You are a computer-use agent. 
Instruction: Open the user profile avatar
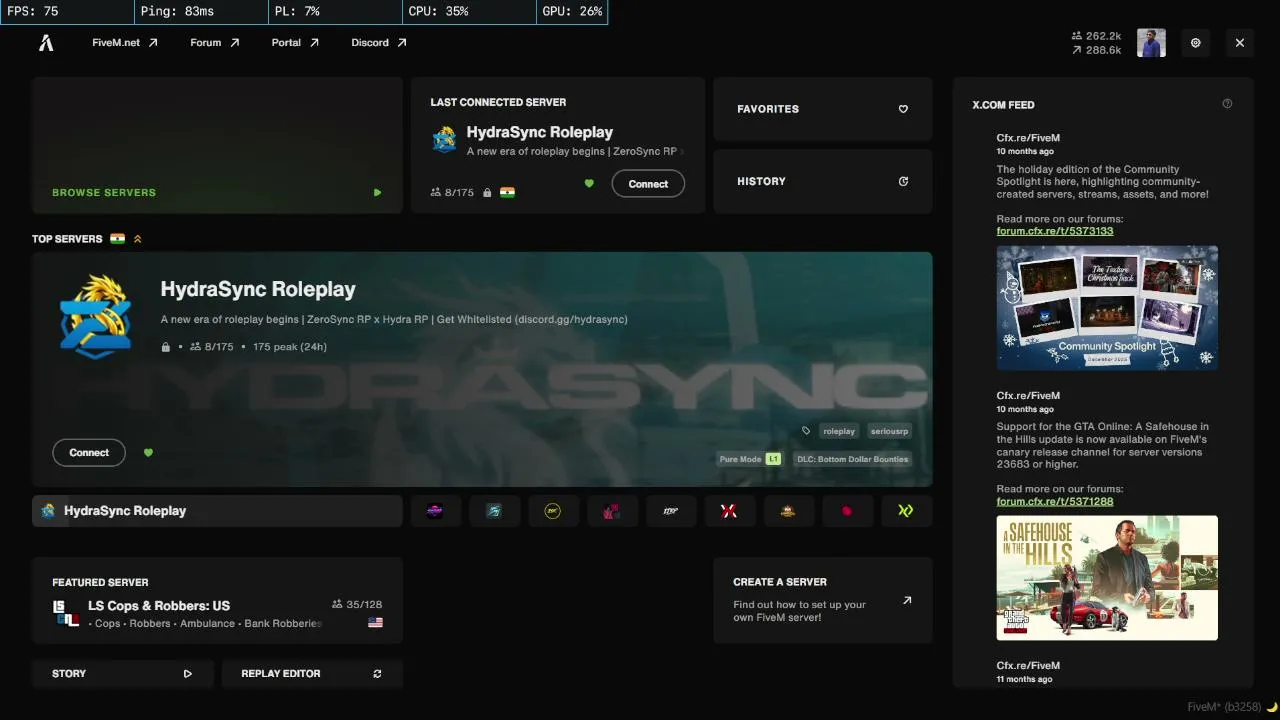(x=1151, y=43)
